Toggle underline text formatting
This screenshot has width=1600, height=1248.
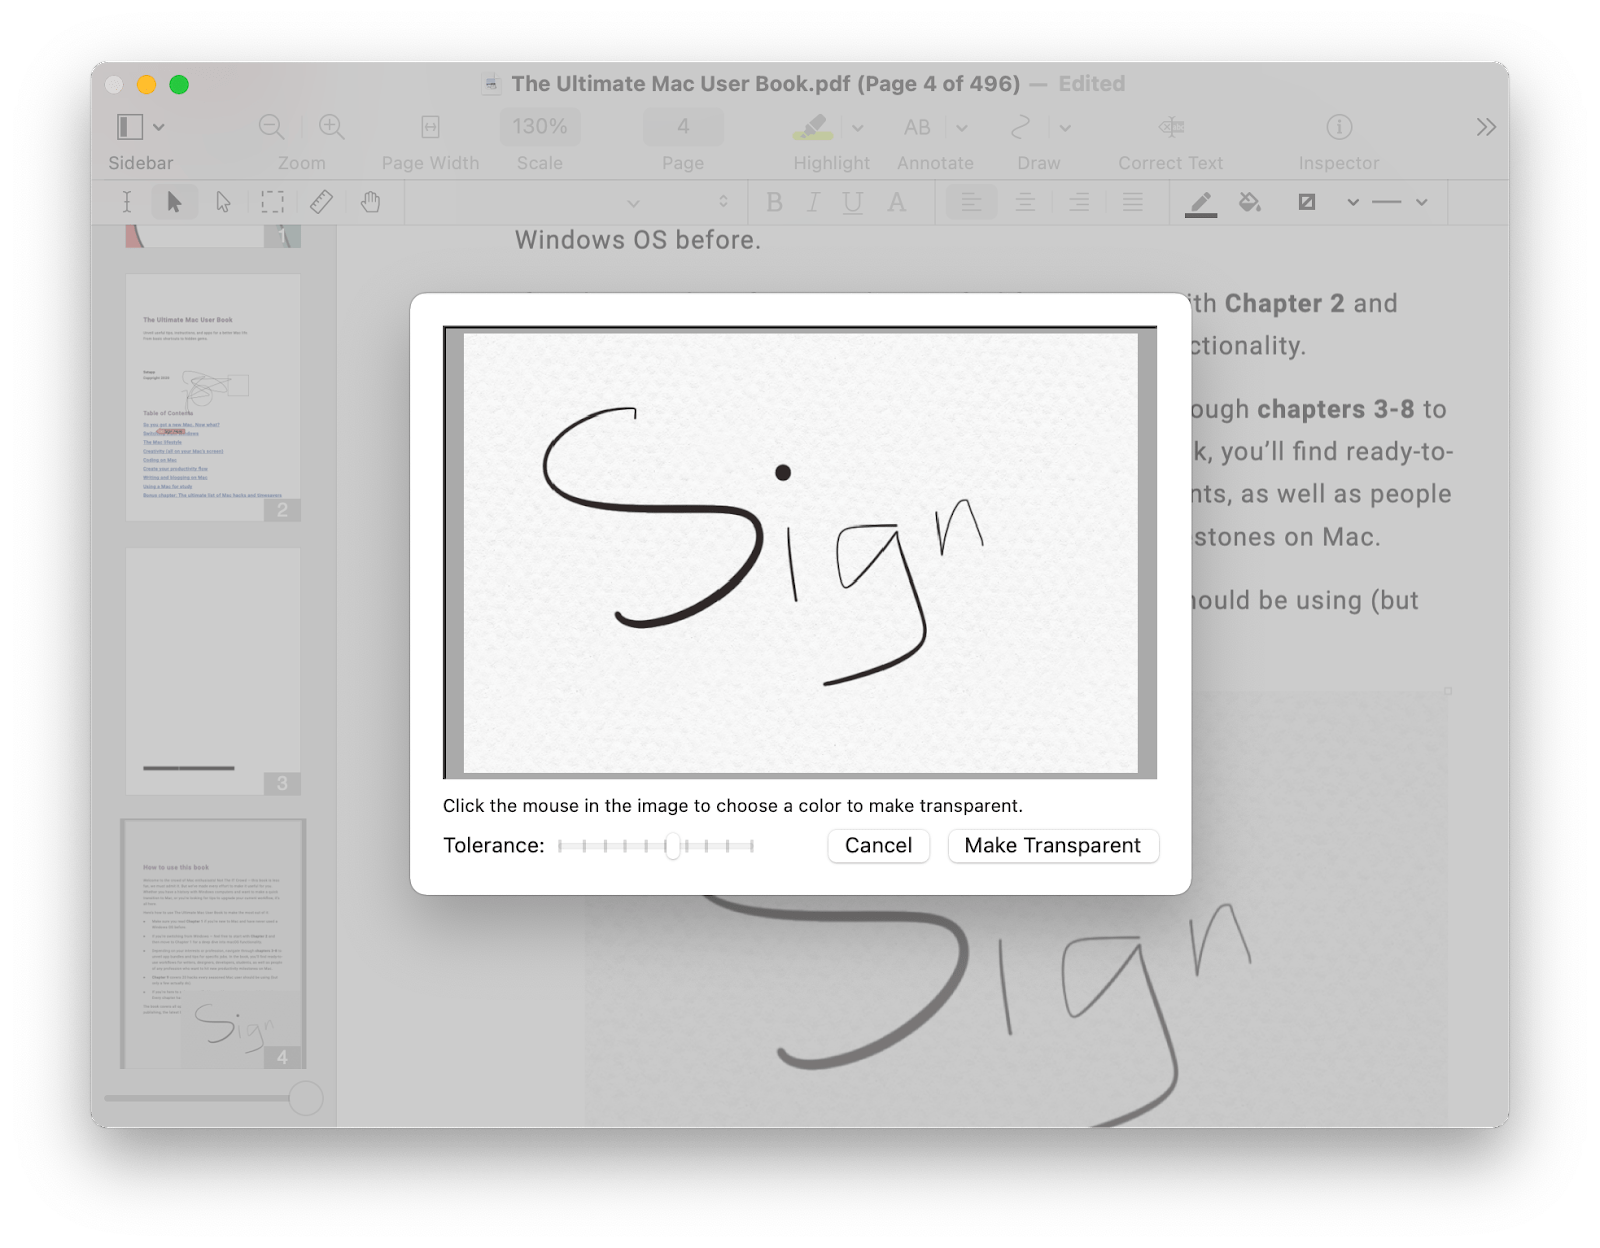coord(851,202)
